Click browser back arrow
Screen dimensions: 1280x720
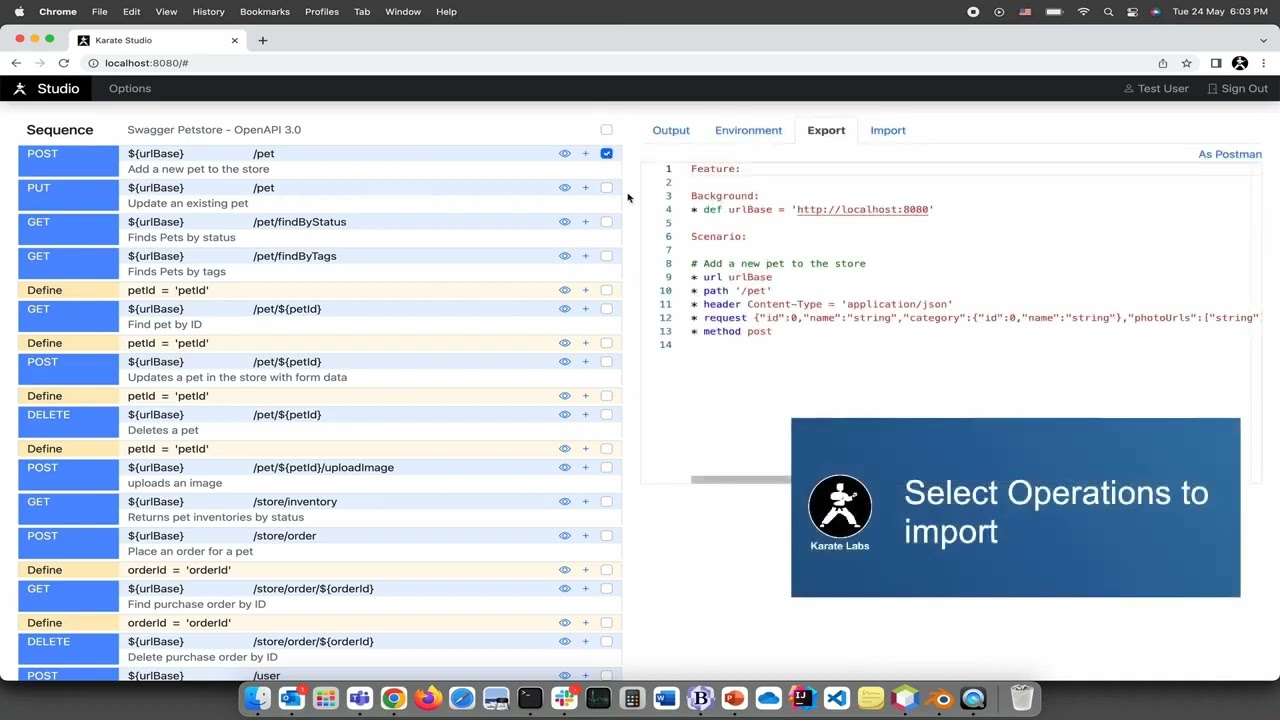pyautogui.click(x=16, y=63)
